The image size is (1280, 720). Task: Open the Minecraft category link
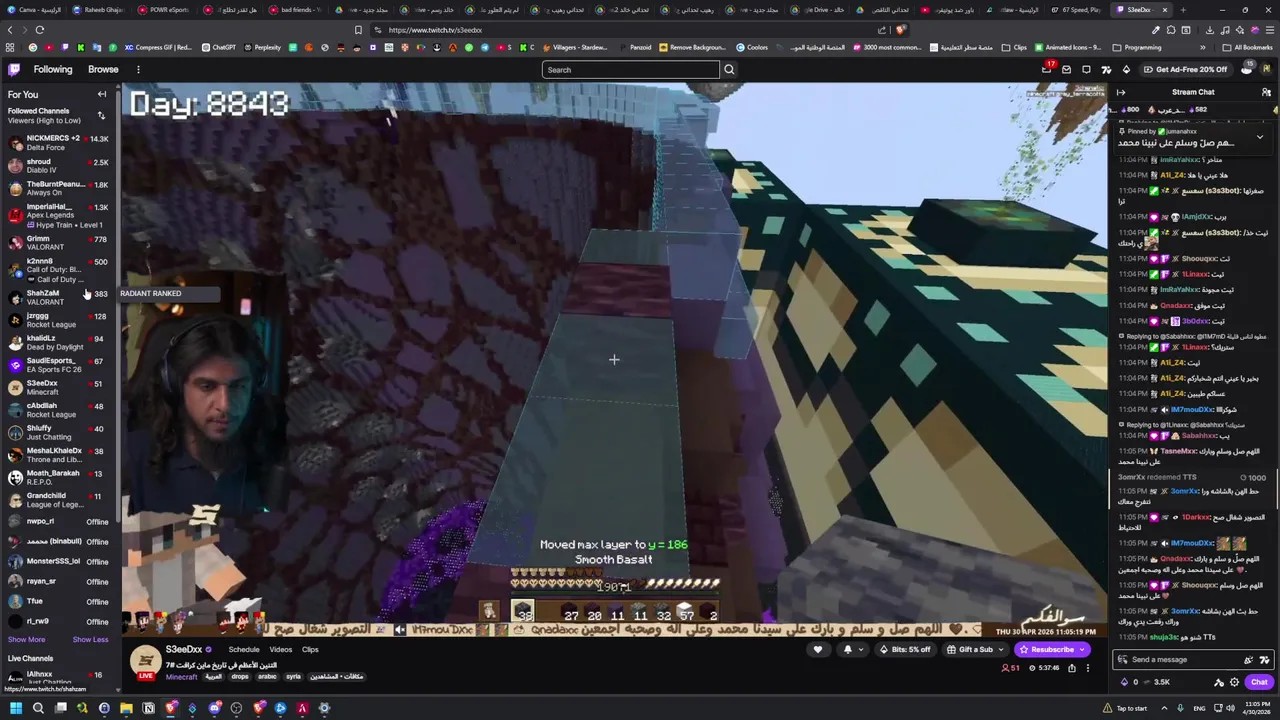click(x=181, y=677)
